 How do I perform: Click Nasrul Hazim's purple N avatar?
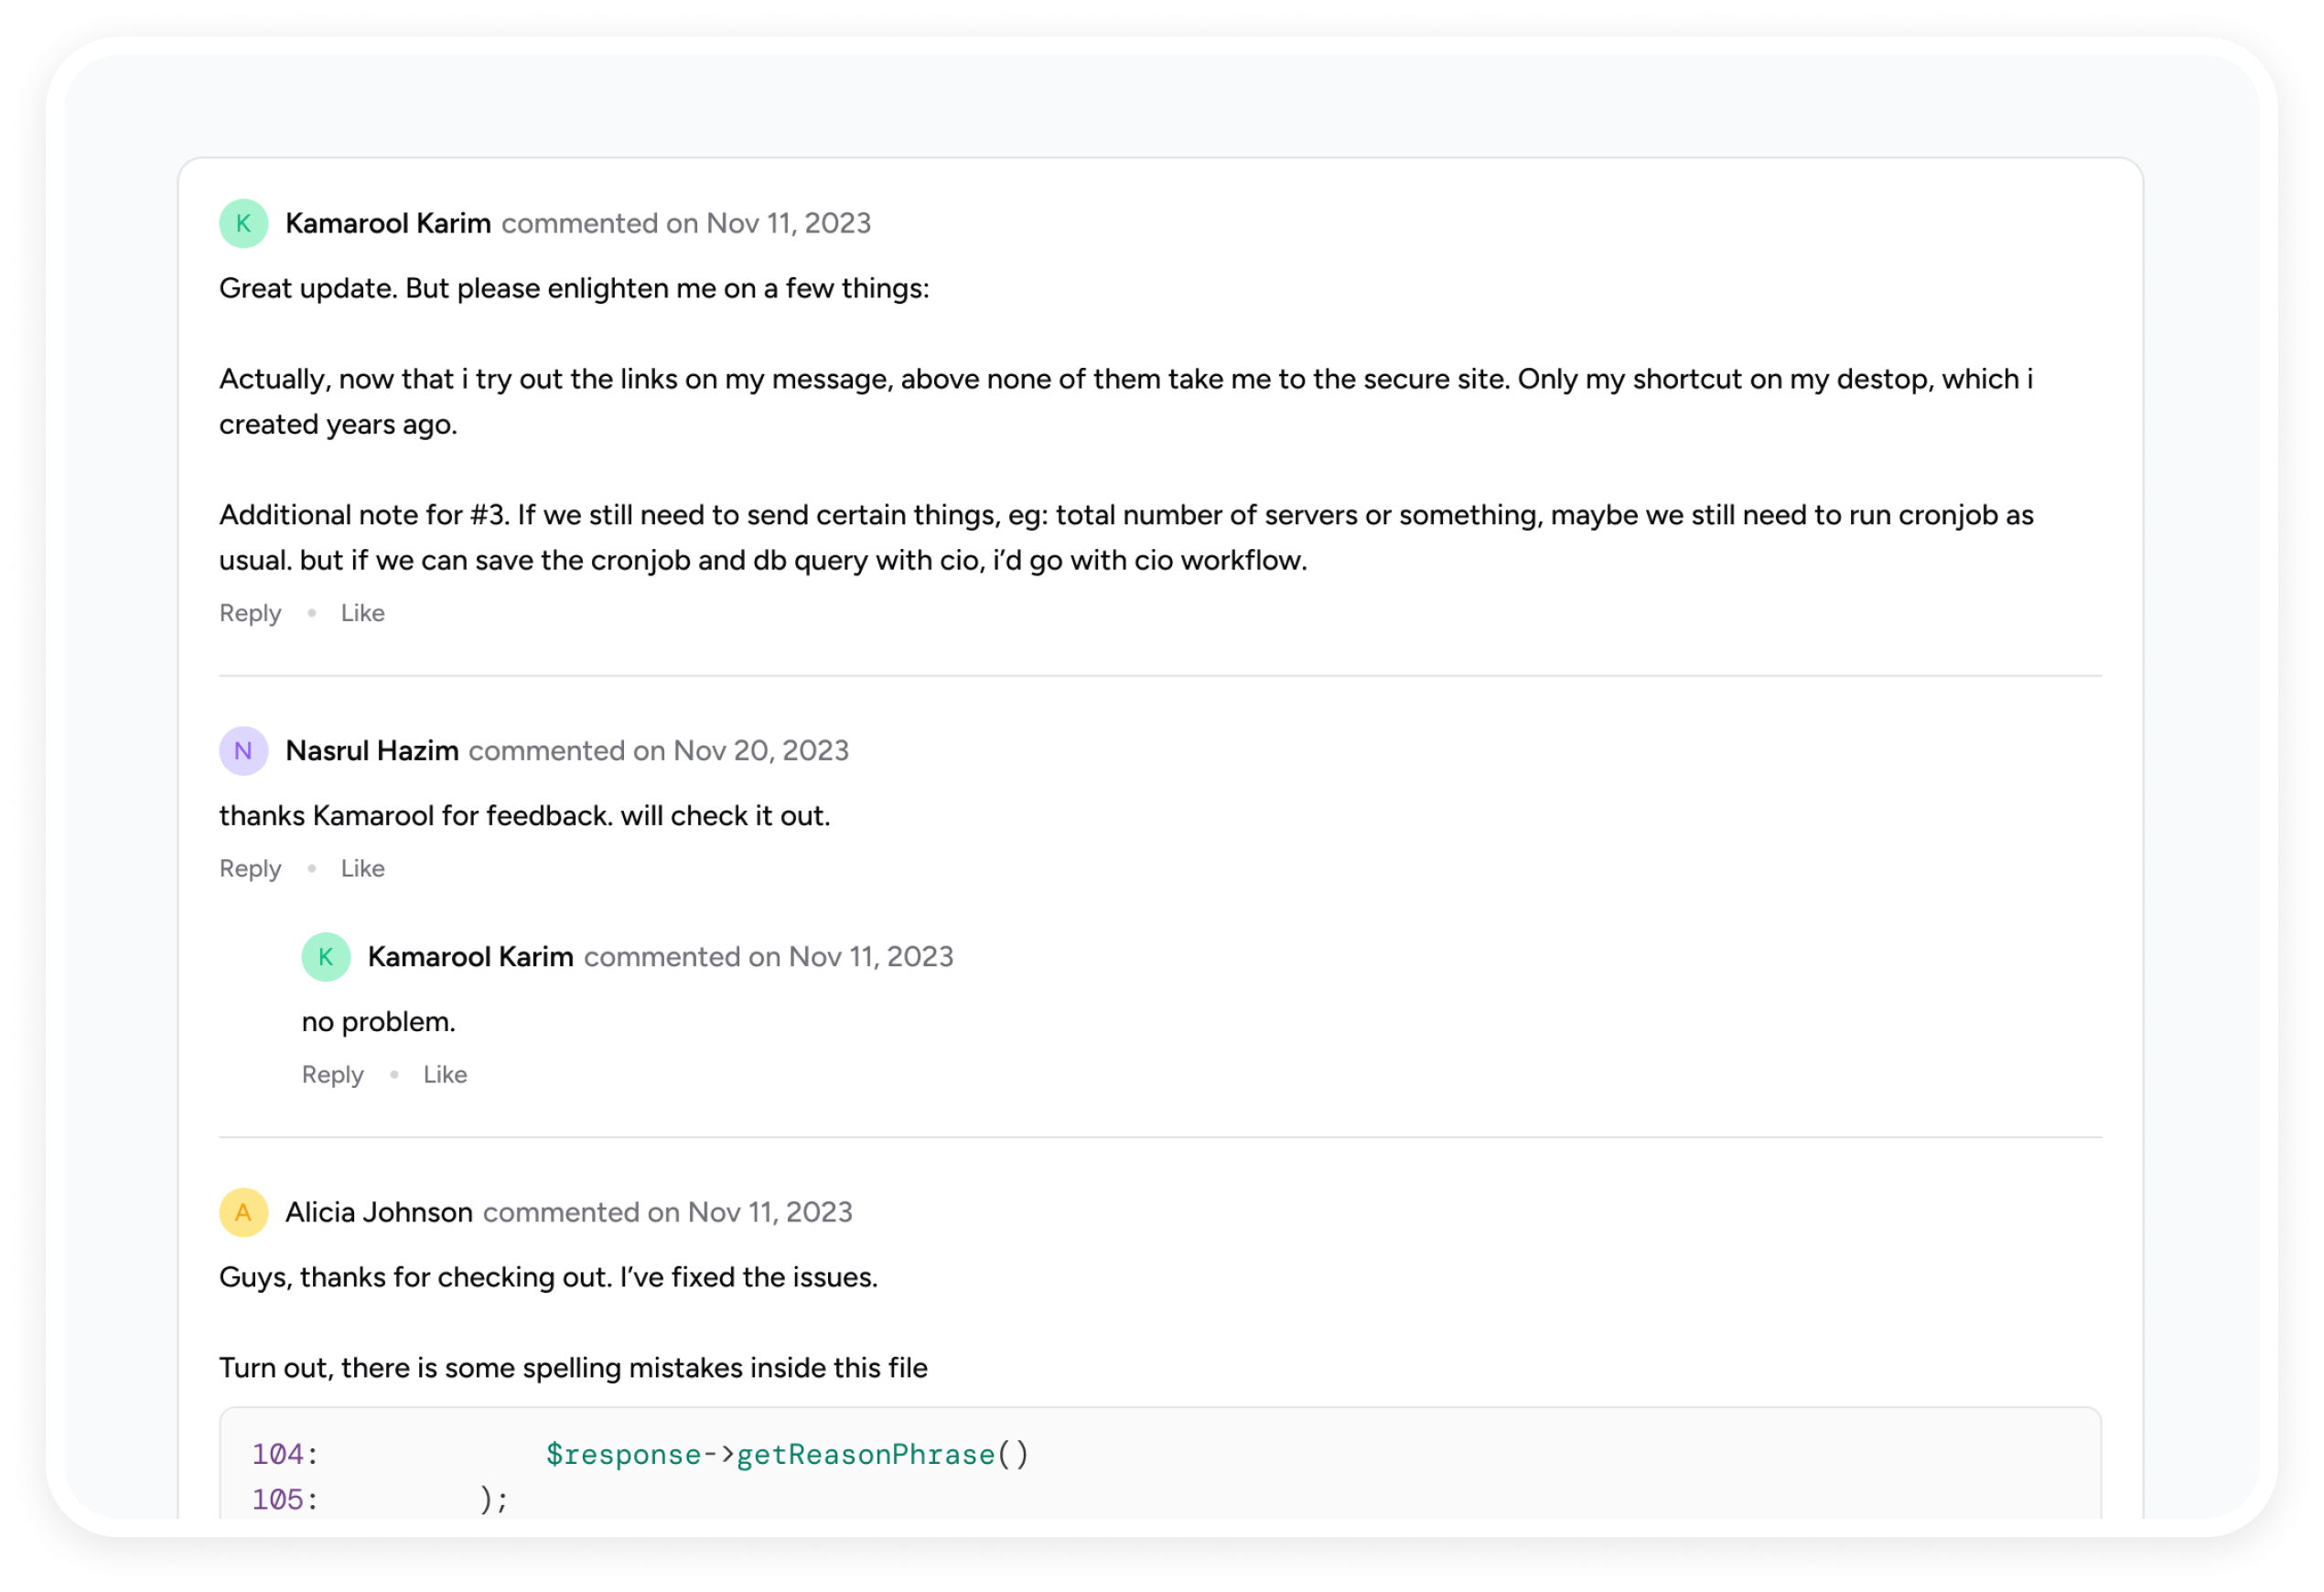(243, 751)
